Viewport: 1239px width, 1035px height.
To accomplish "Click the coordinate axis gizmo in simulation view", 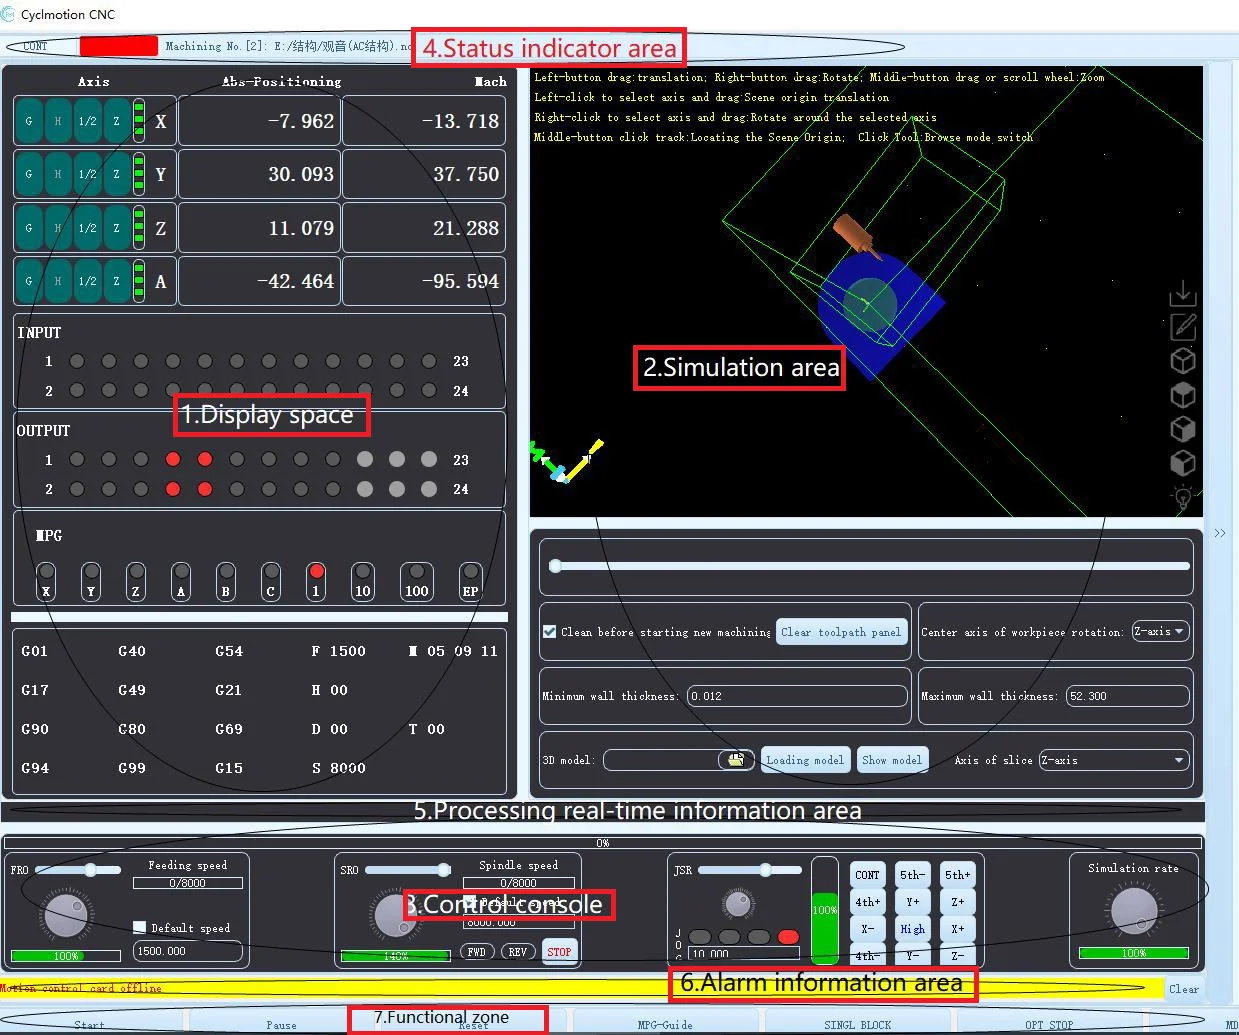I will [567, 461].
